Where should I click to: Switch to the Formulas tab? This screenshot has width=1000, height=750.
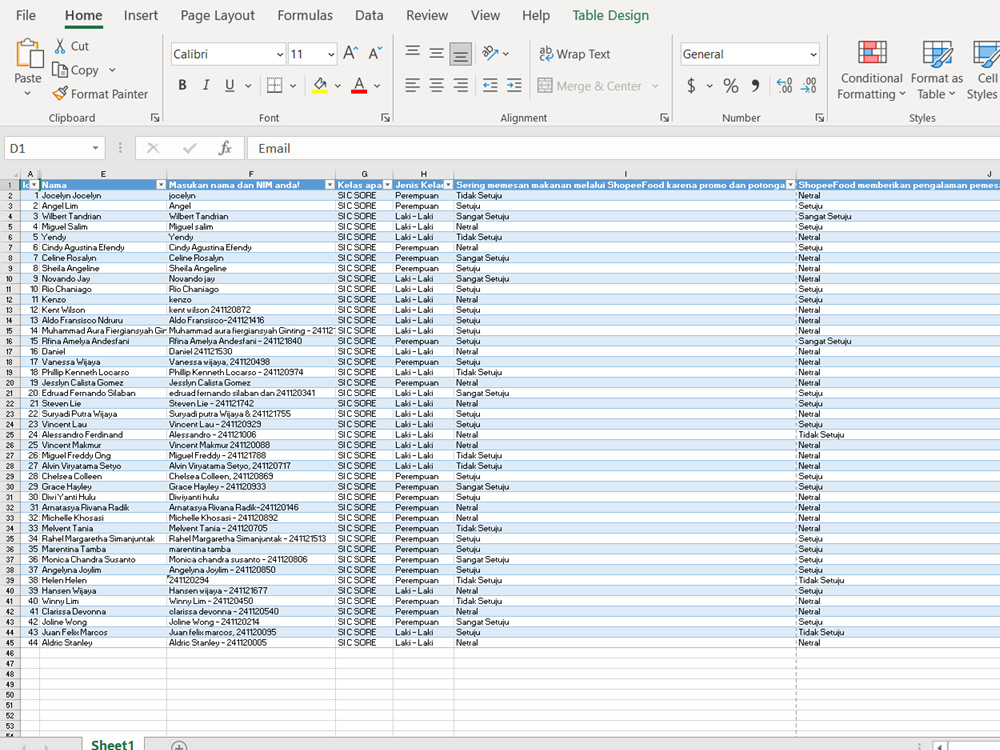(305, 15)
